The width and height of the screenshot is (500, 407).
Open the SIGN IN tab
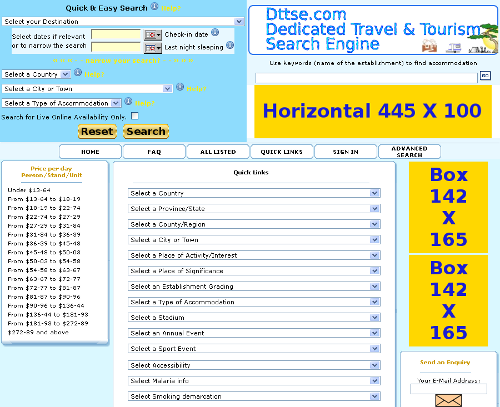point(346,152)
